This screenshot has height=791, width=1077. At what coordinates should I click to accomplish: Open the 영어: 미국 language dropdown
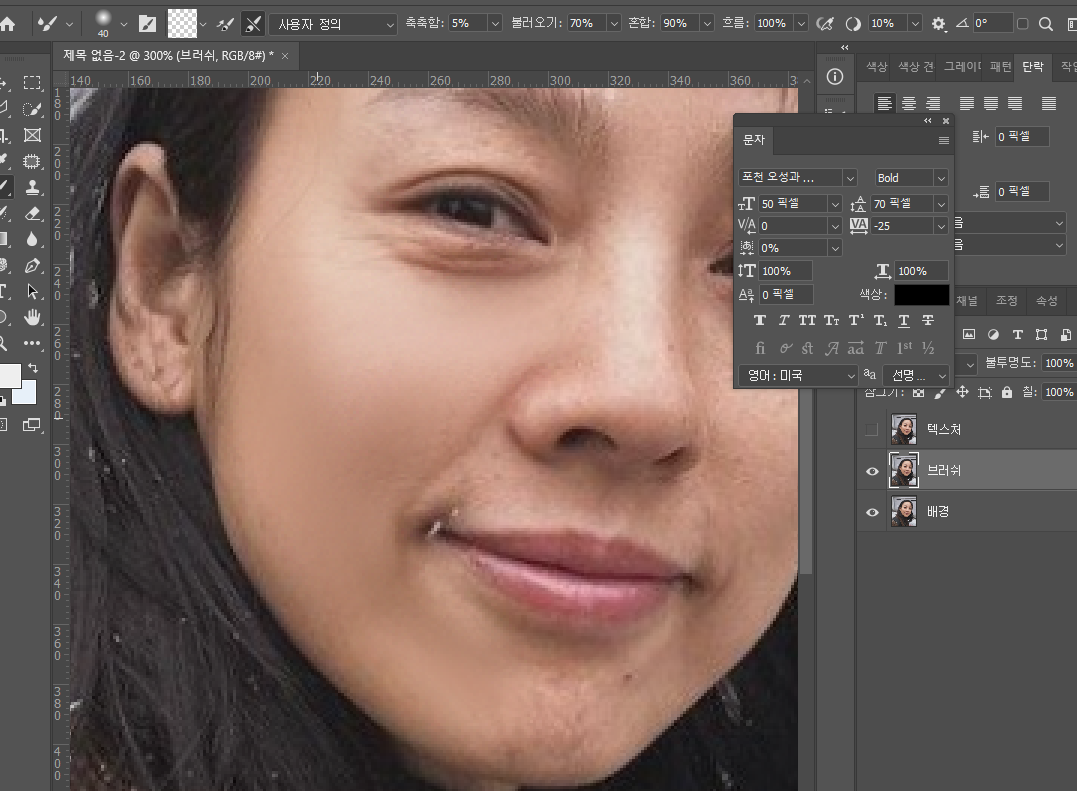tap(797, 376)
